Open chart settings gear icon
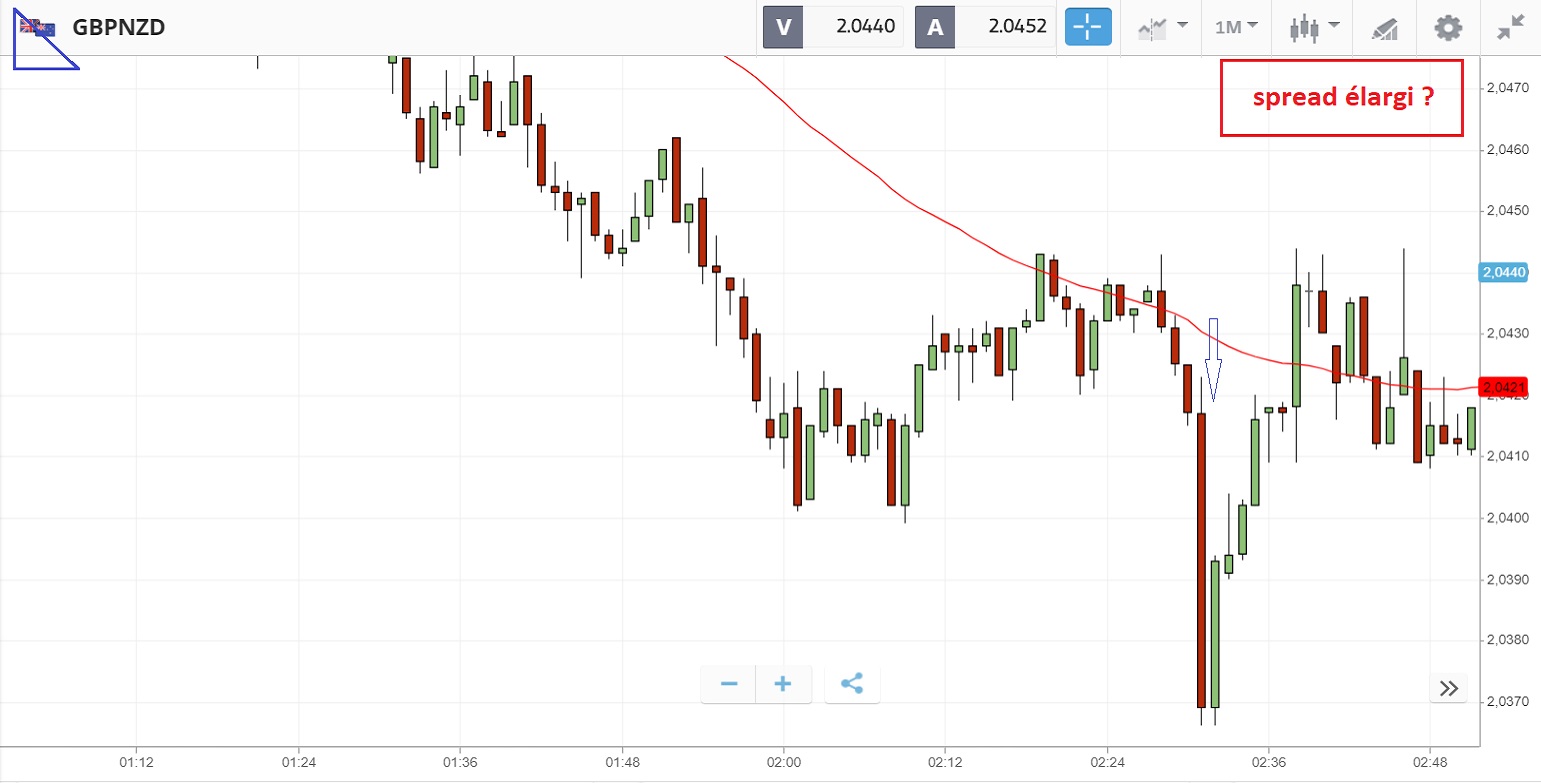The height and width of the screenshot is (783, 1541). click(1447, 27)
